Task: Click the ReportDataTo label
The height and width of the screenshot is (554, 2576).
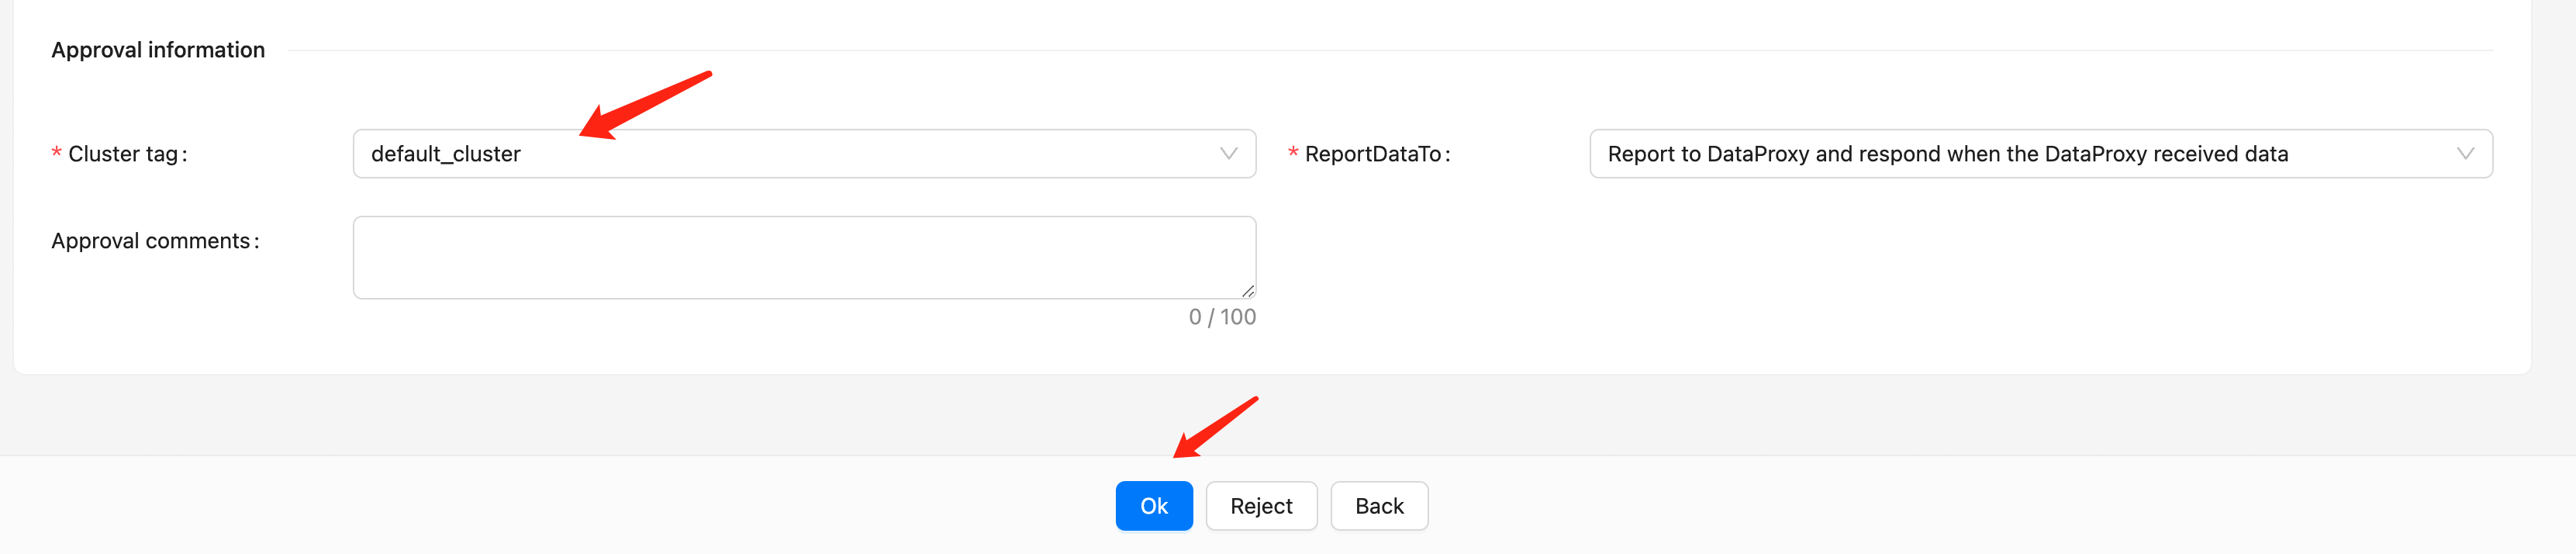Action: [x=1376, y=154]
